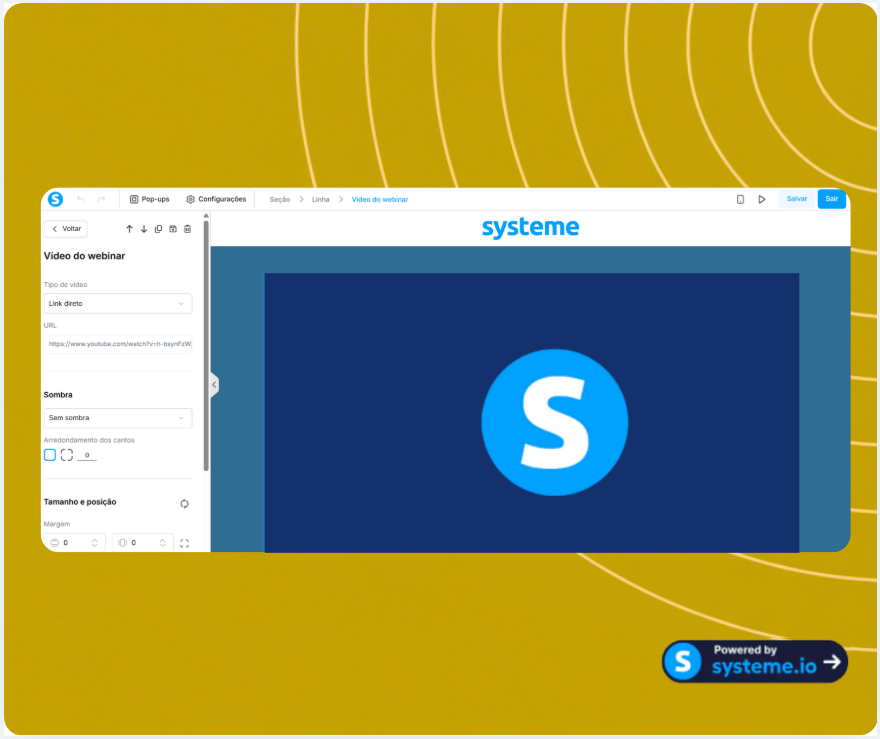This screenshot has height=739, width=880.
Task: Open the page preview play icon
Action: [x=762, y=199]
